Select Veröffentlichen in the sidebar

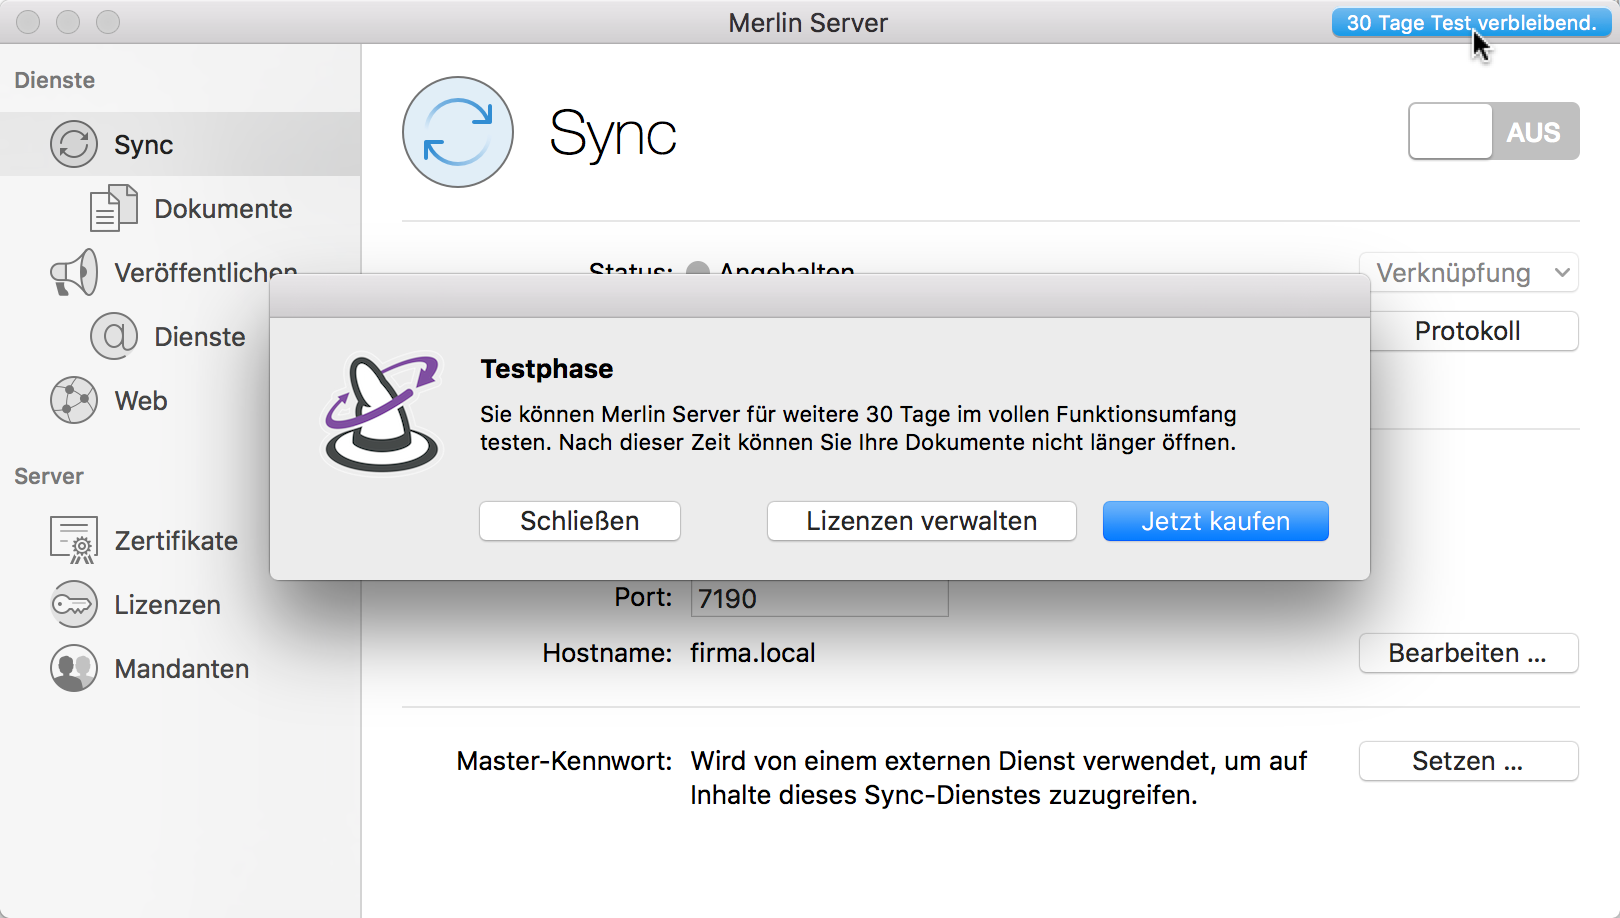[180, 272]
